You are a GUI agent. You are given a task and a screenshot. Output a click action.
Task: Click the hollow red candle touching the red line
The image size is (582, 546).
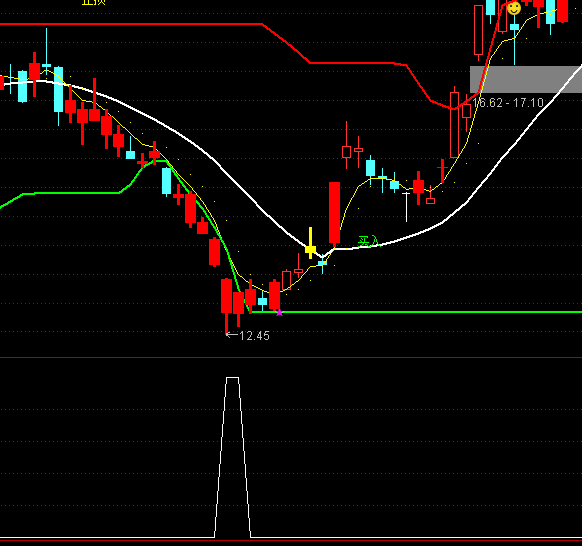454,125
